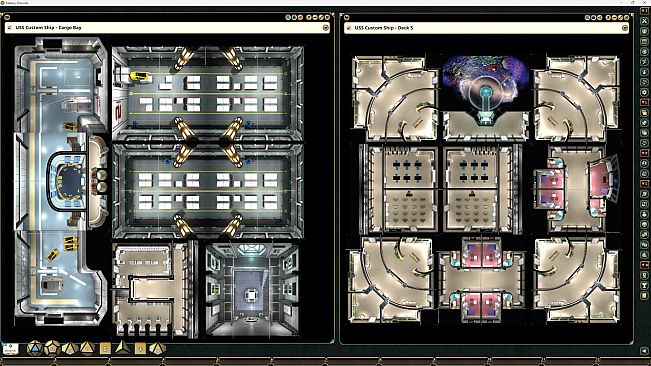Minimize the Cargo Bay window with its dash icon
Image resolution: width=651 pixels, height=366 pixels.
[315, 17]
